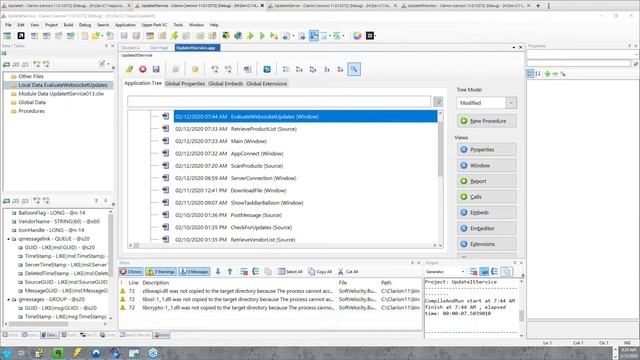Click the Window view button

coord(487,166)
